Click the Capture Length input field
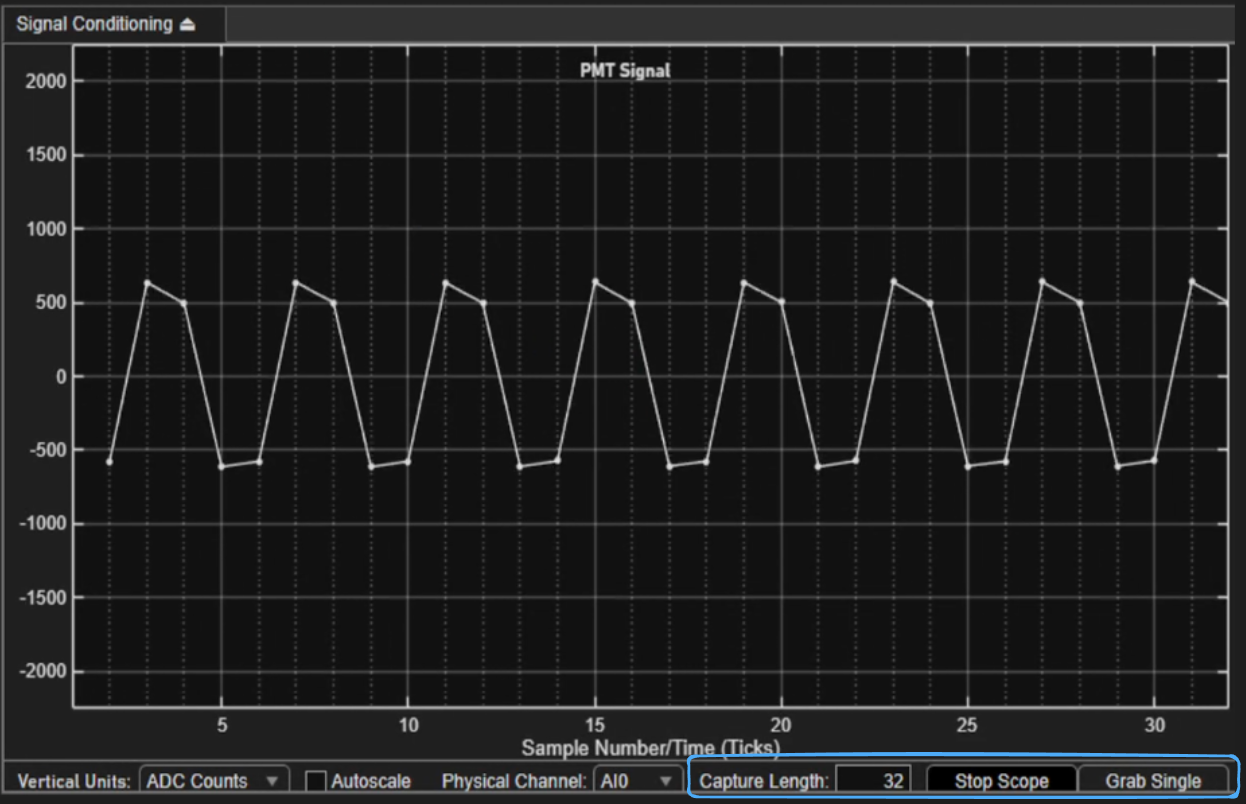The height and width of the screenshot is (804, 1246). 873,781
